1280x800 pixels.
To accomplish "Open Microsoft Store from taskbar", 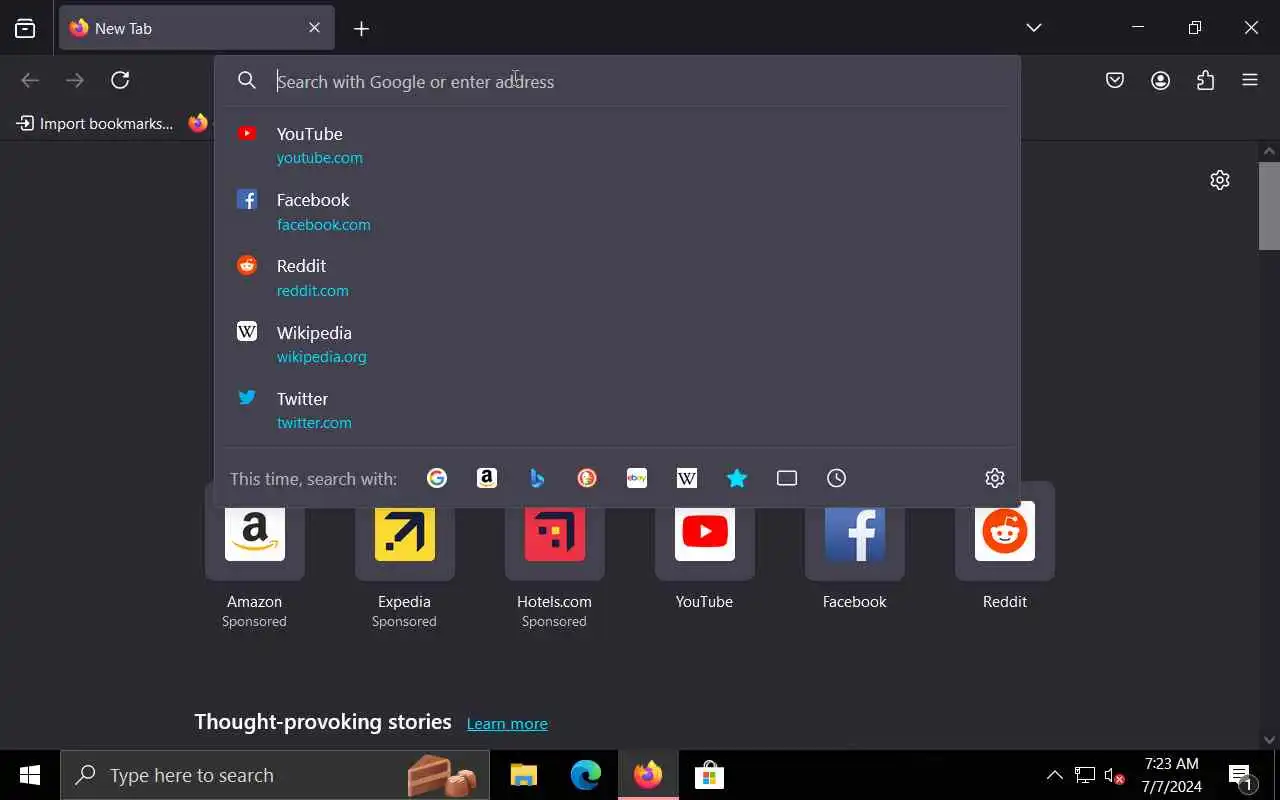I will [709, 775].
